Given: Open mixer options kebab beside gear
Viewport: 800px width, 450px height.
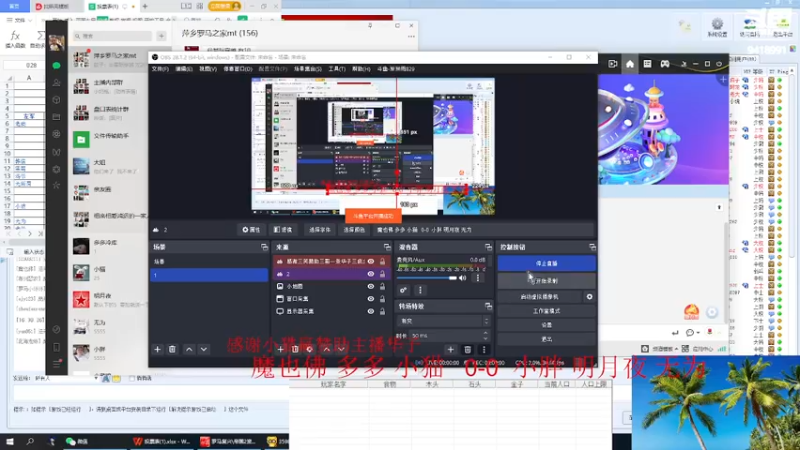Looking at the screenshot, I should 420,290.
